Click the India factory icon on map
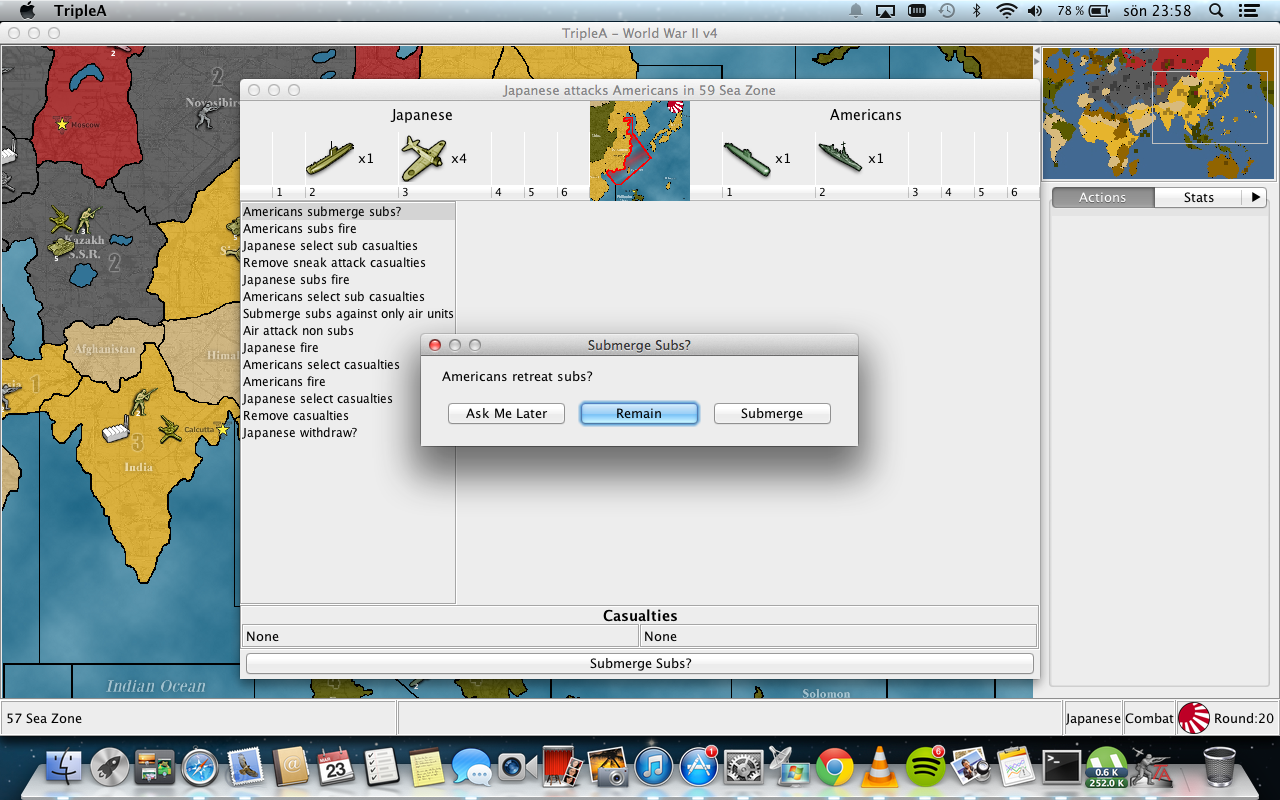 click(x=115, y=430)
